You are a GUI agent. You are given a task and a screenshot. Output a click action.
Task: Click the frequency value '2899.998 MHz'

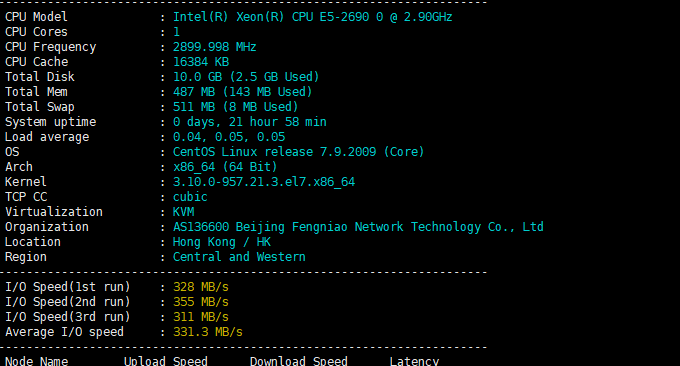pyautogui.click(x=214, y=47)
